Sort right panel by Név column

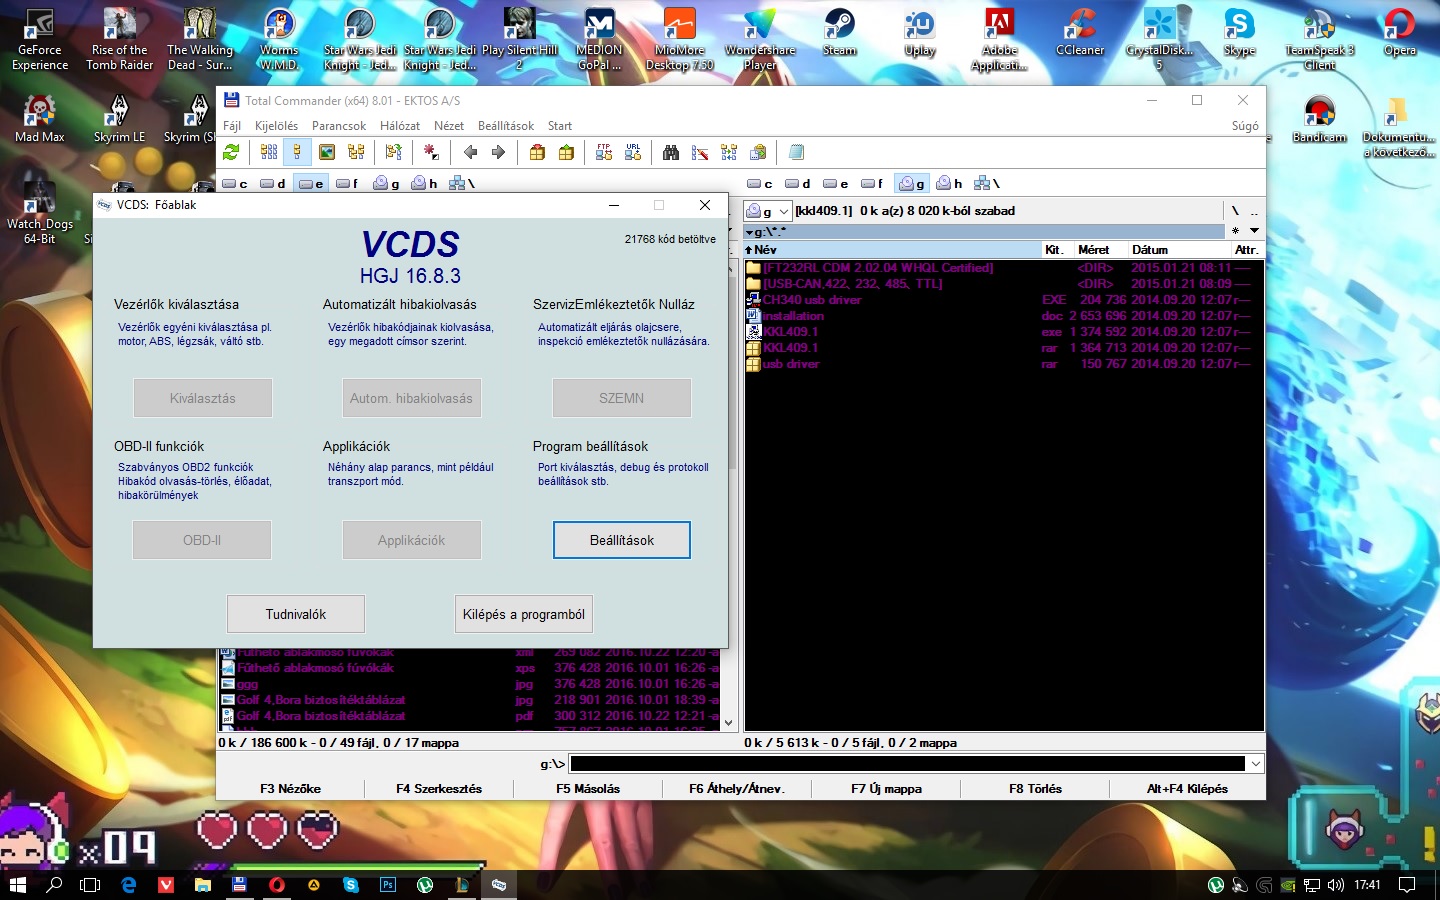892,249
